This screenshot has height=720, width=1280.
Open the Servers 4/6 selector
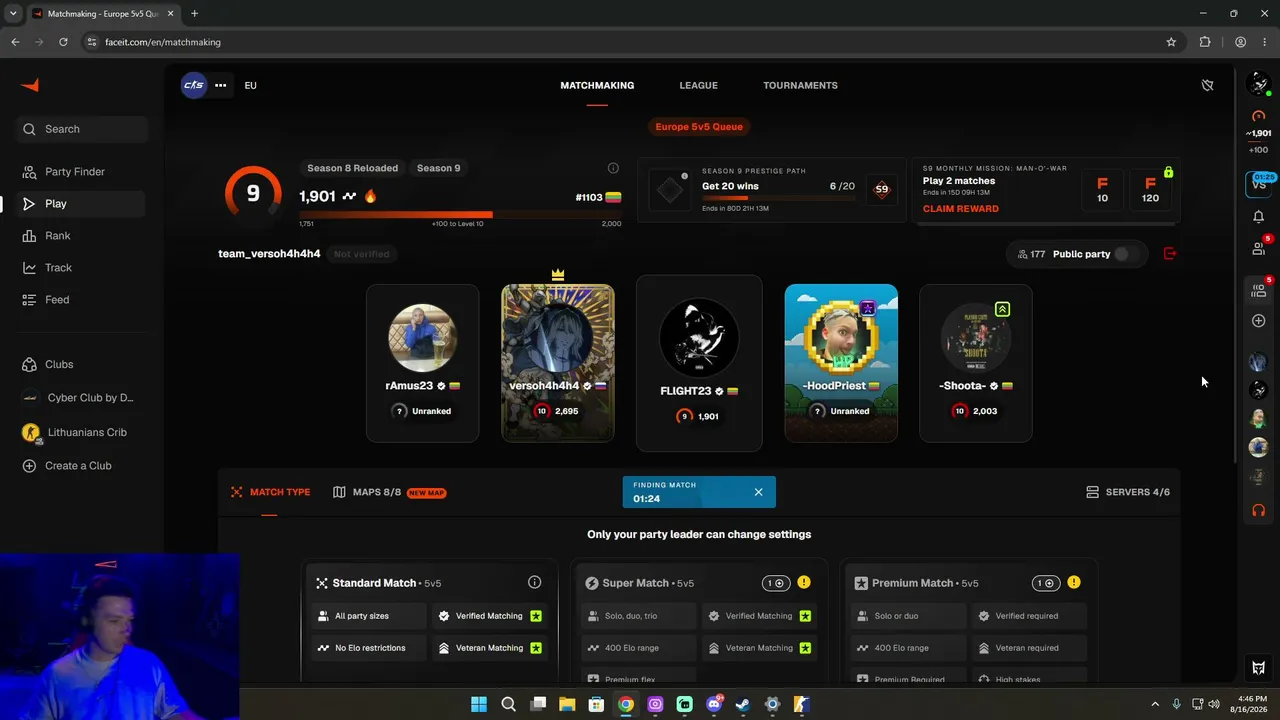(x=1128, y=492)
